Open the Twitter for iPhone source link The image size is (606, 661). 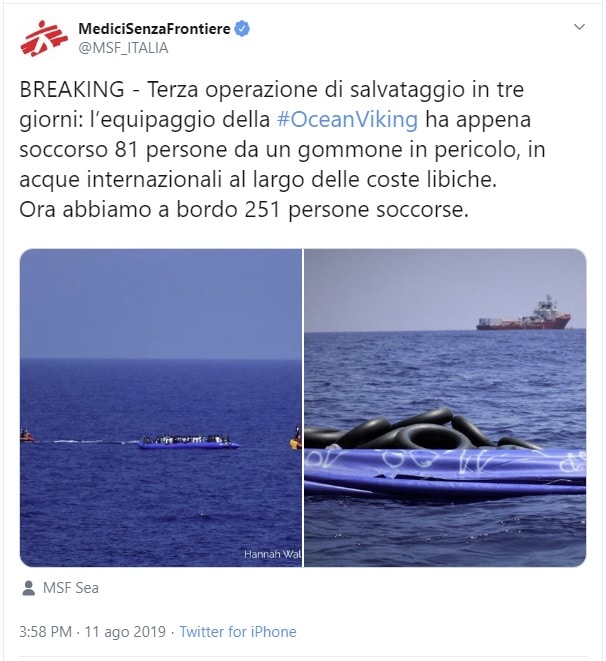238,632
